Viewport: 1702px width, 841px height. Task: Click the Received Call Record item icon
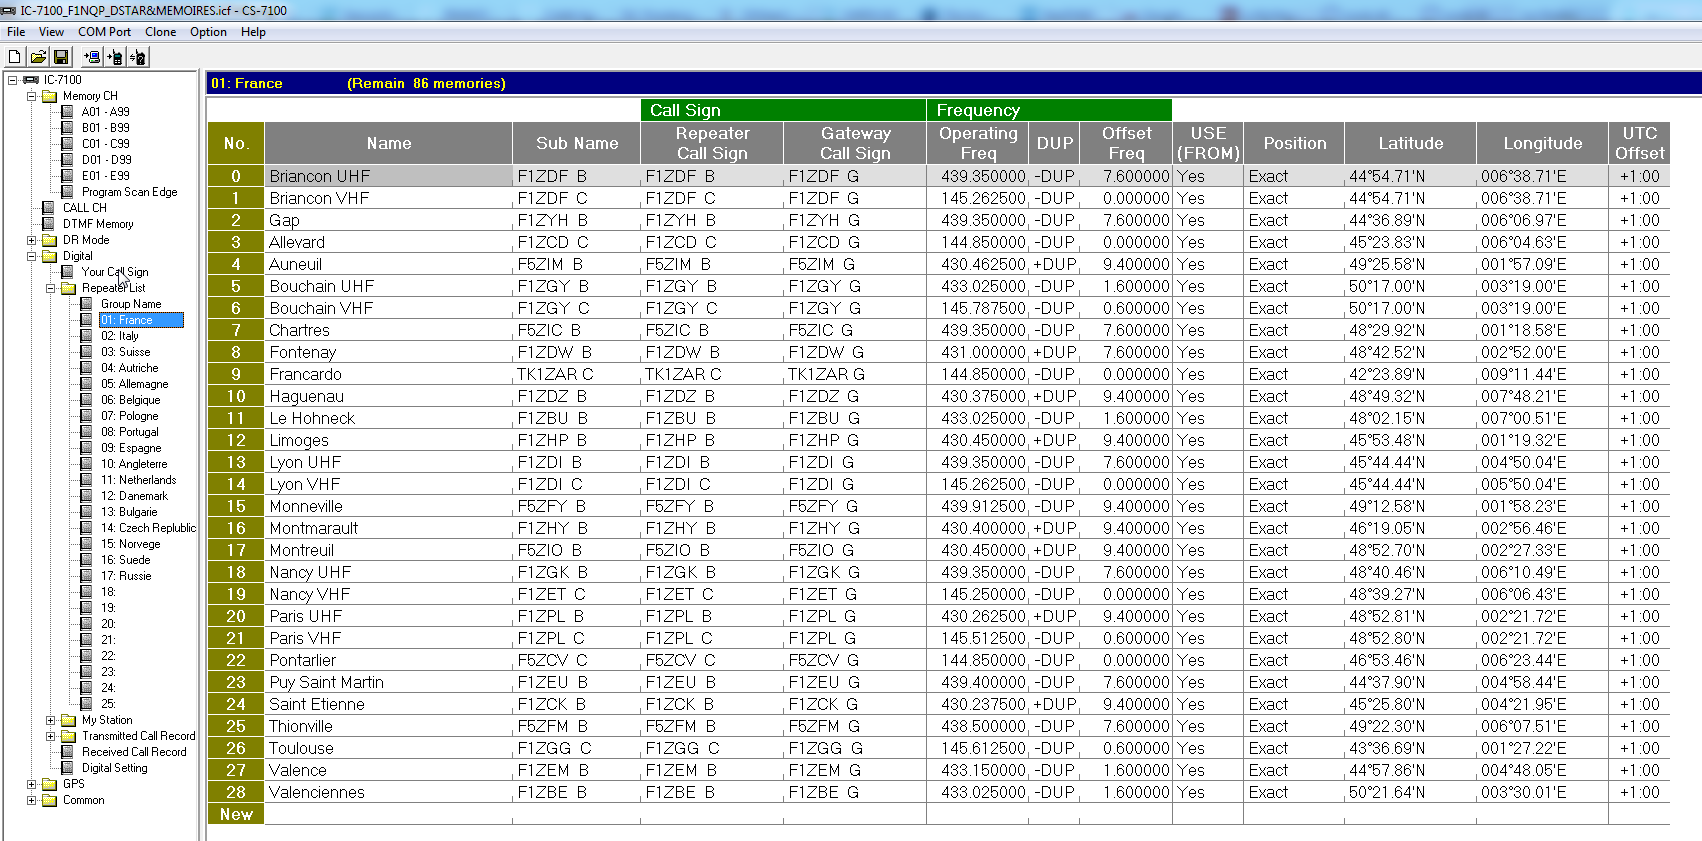pyautogui.click(x=67, y=752)
